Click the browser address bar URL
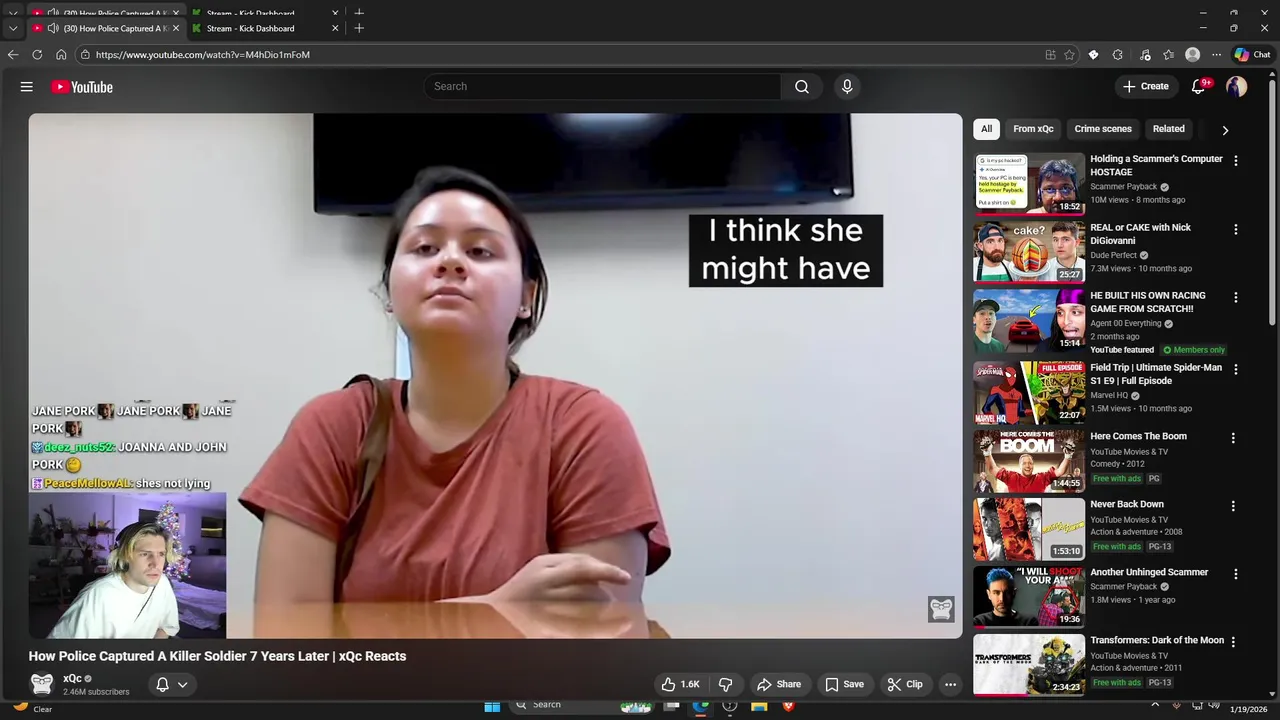This screenshot has width=1280, height=720. click(x=203, y=55)
